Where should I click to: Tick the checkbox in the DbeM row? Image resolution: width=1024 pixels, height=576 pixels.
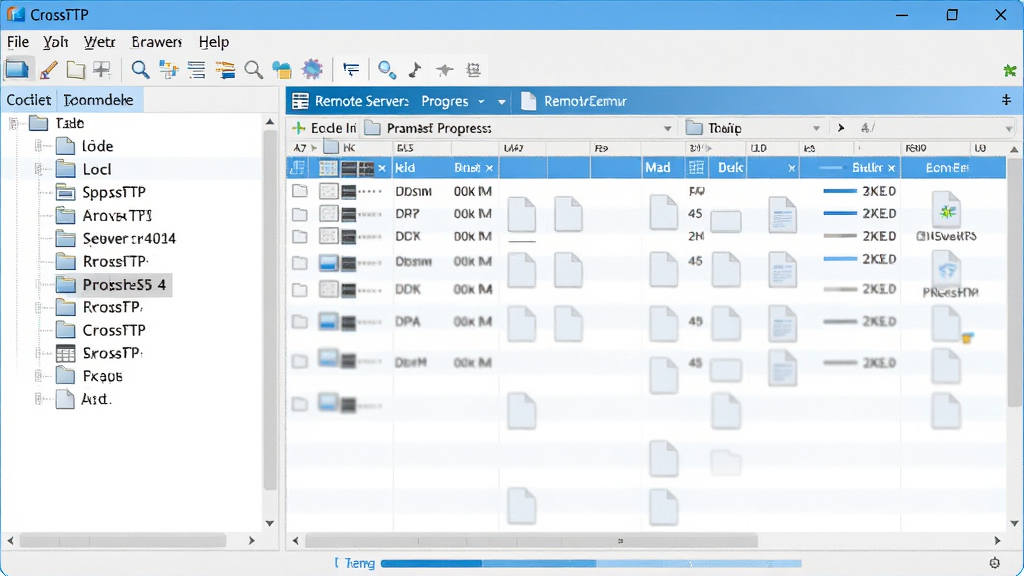pyautogui.click(x=300, y=362)
